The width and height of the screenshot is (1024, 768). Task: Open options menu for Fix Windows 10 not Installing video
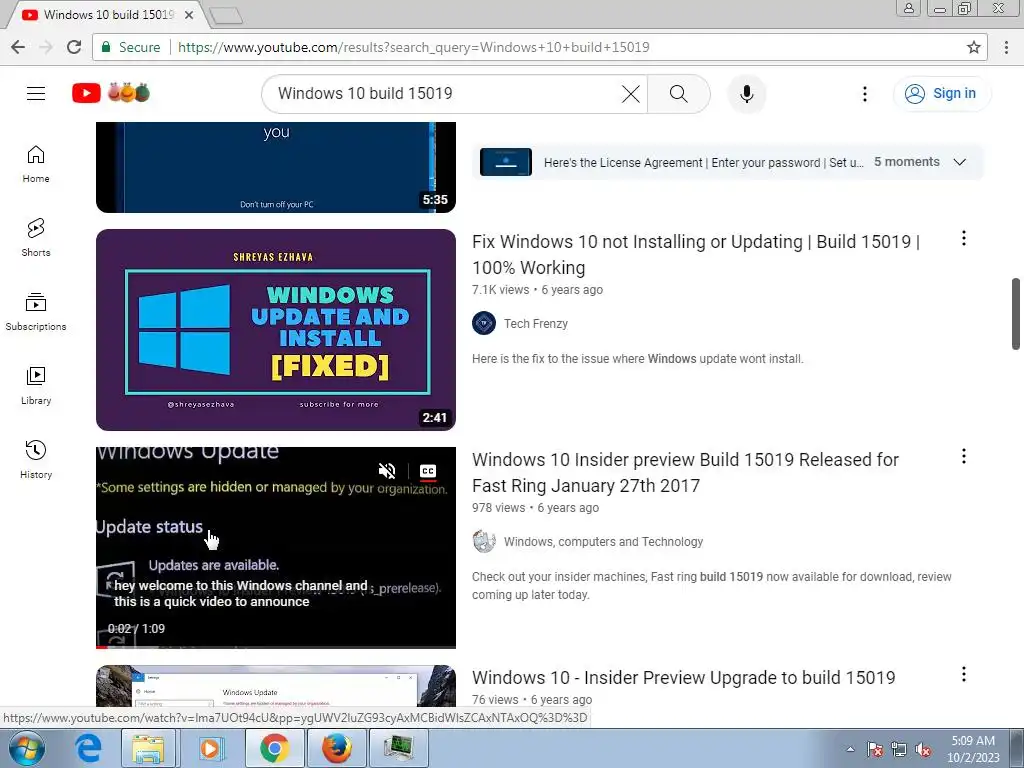pyautogui.click(x=963, y=238)
